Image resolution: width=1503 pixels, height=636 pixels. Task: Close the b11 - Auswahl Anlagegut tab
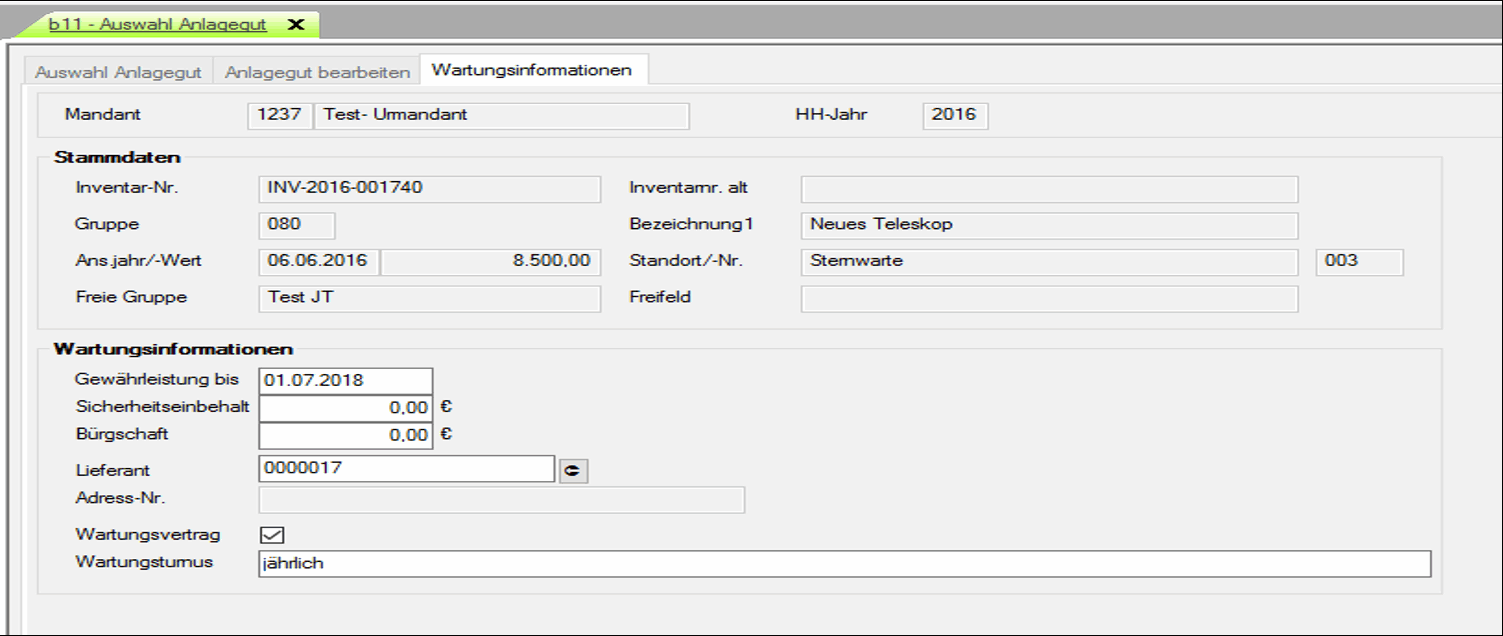coord(295,25)
